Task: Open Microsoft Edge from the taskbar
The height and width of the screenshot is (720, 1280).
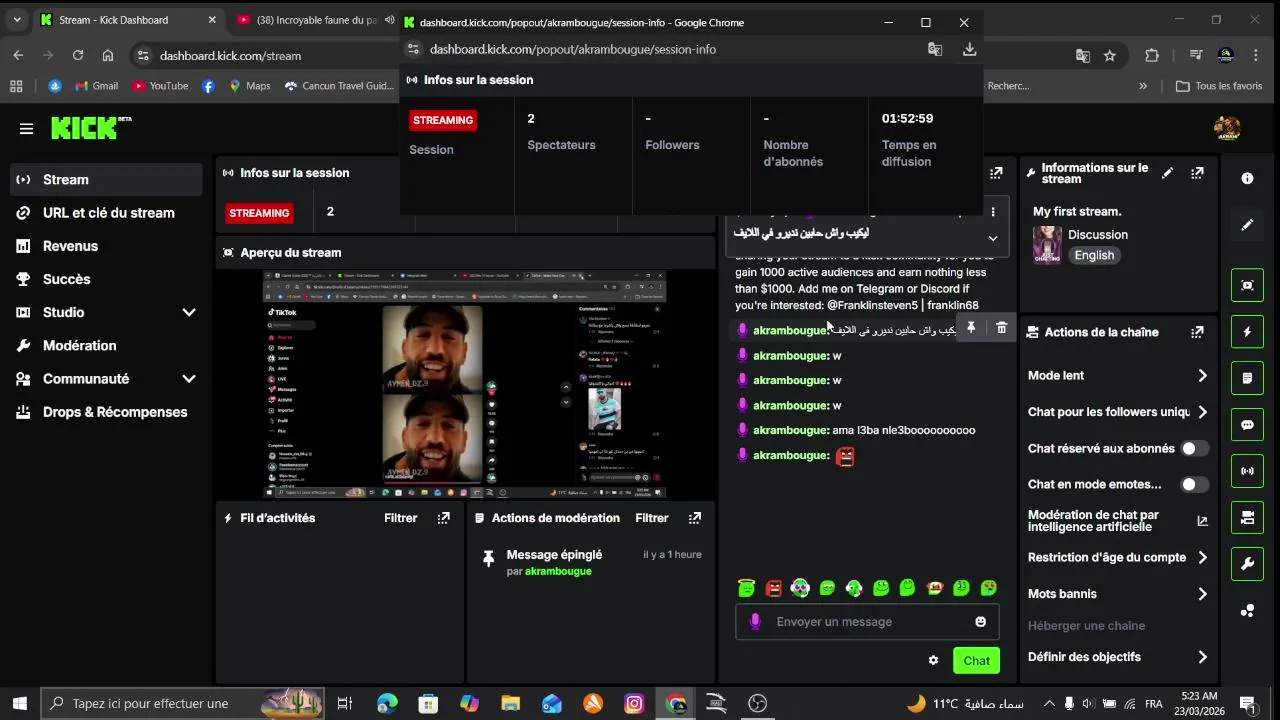Action: (388, 704)
